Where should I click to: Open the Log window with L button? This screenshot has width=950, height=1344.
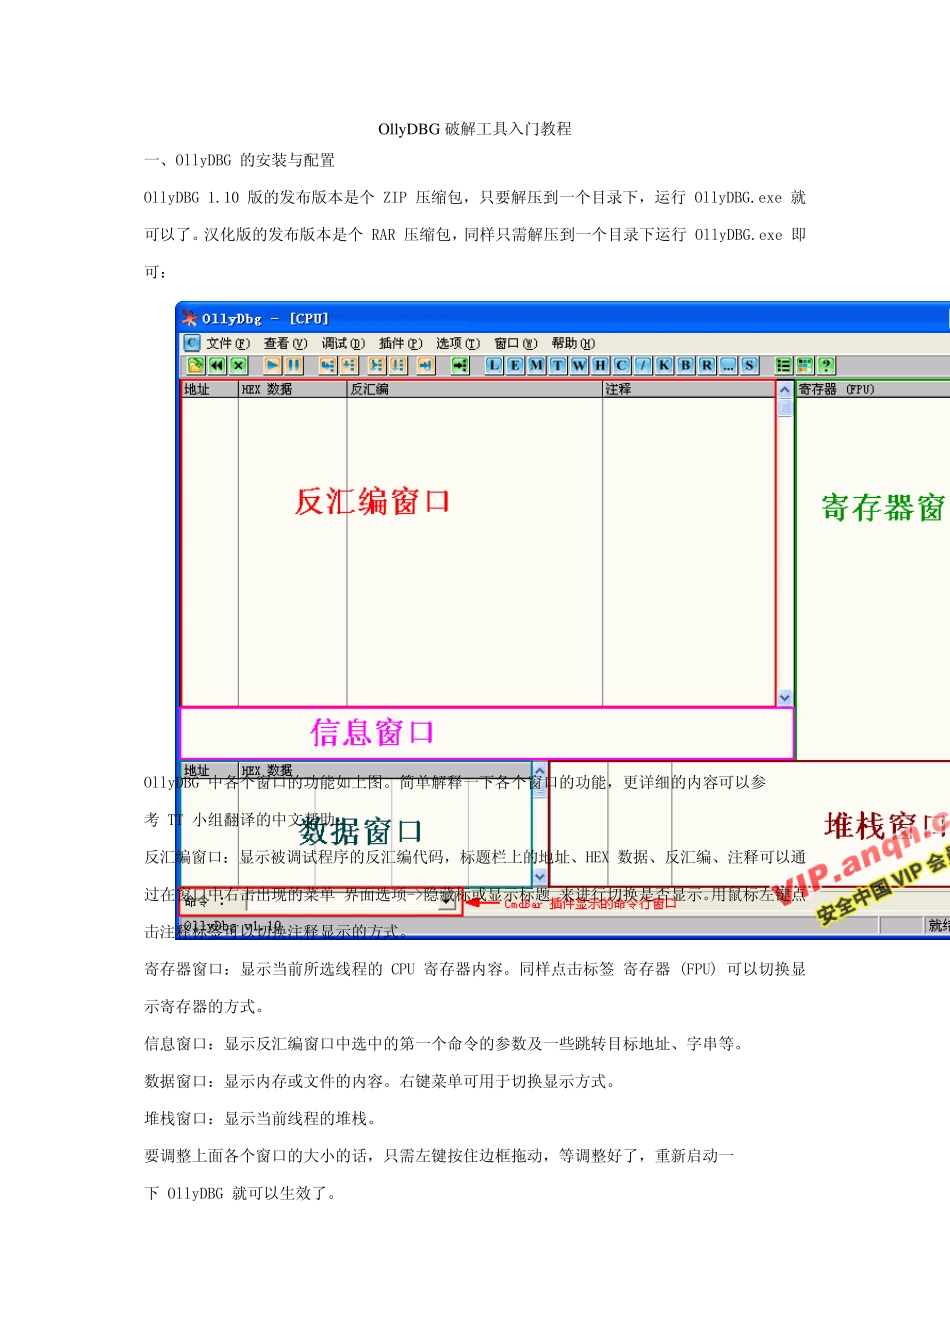tap(494, 365)
